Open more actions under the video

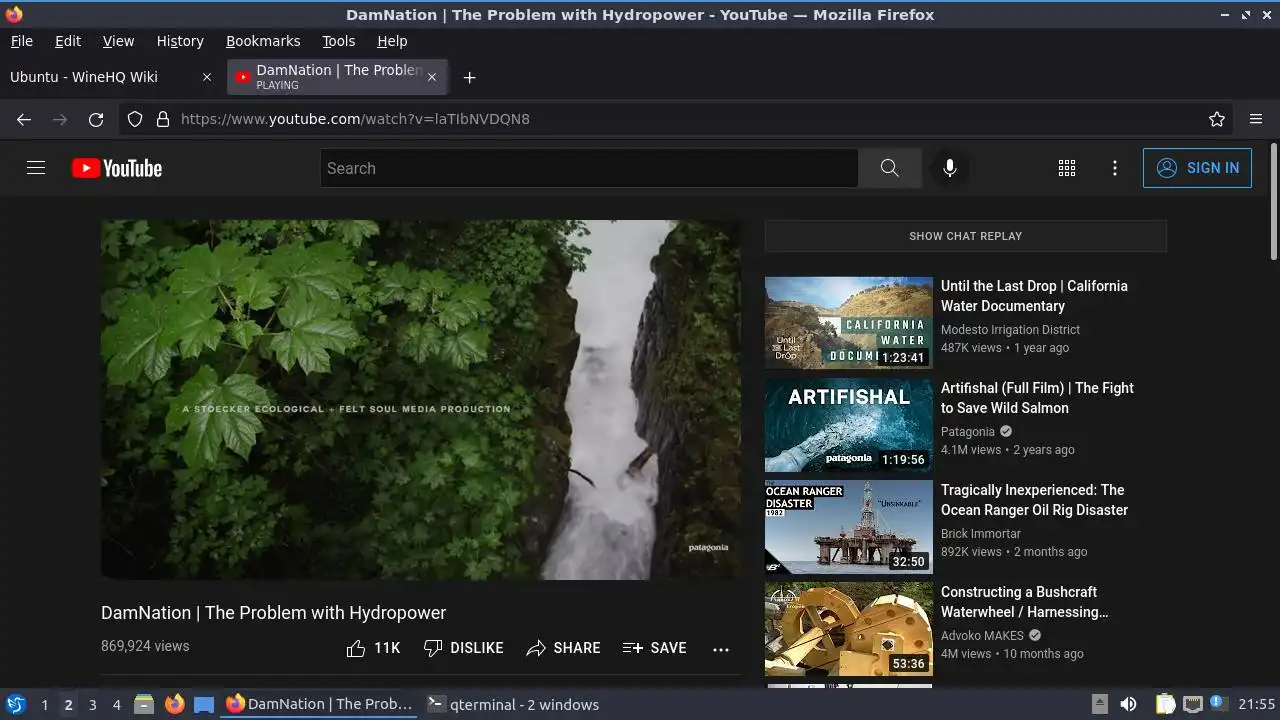721,648
